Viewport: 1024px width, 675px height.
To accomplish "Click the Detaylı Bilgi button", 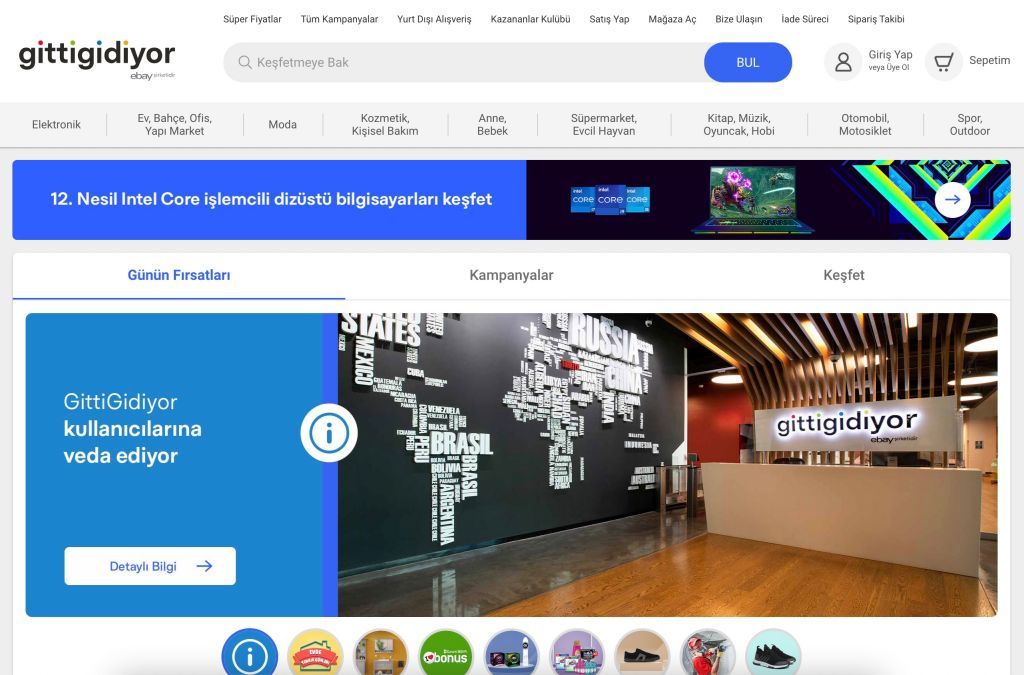I will pyautogui.click(x=150, y=566).
